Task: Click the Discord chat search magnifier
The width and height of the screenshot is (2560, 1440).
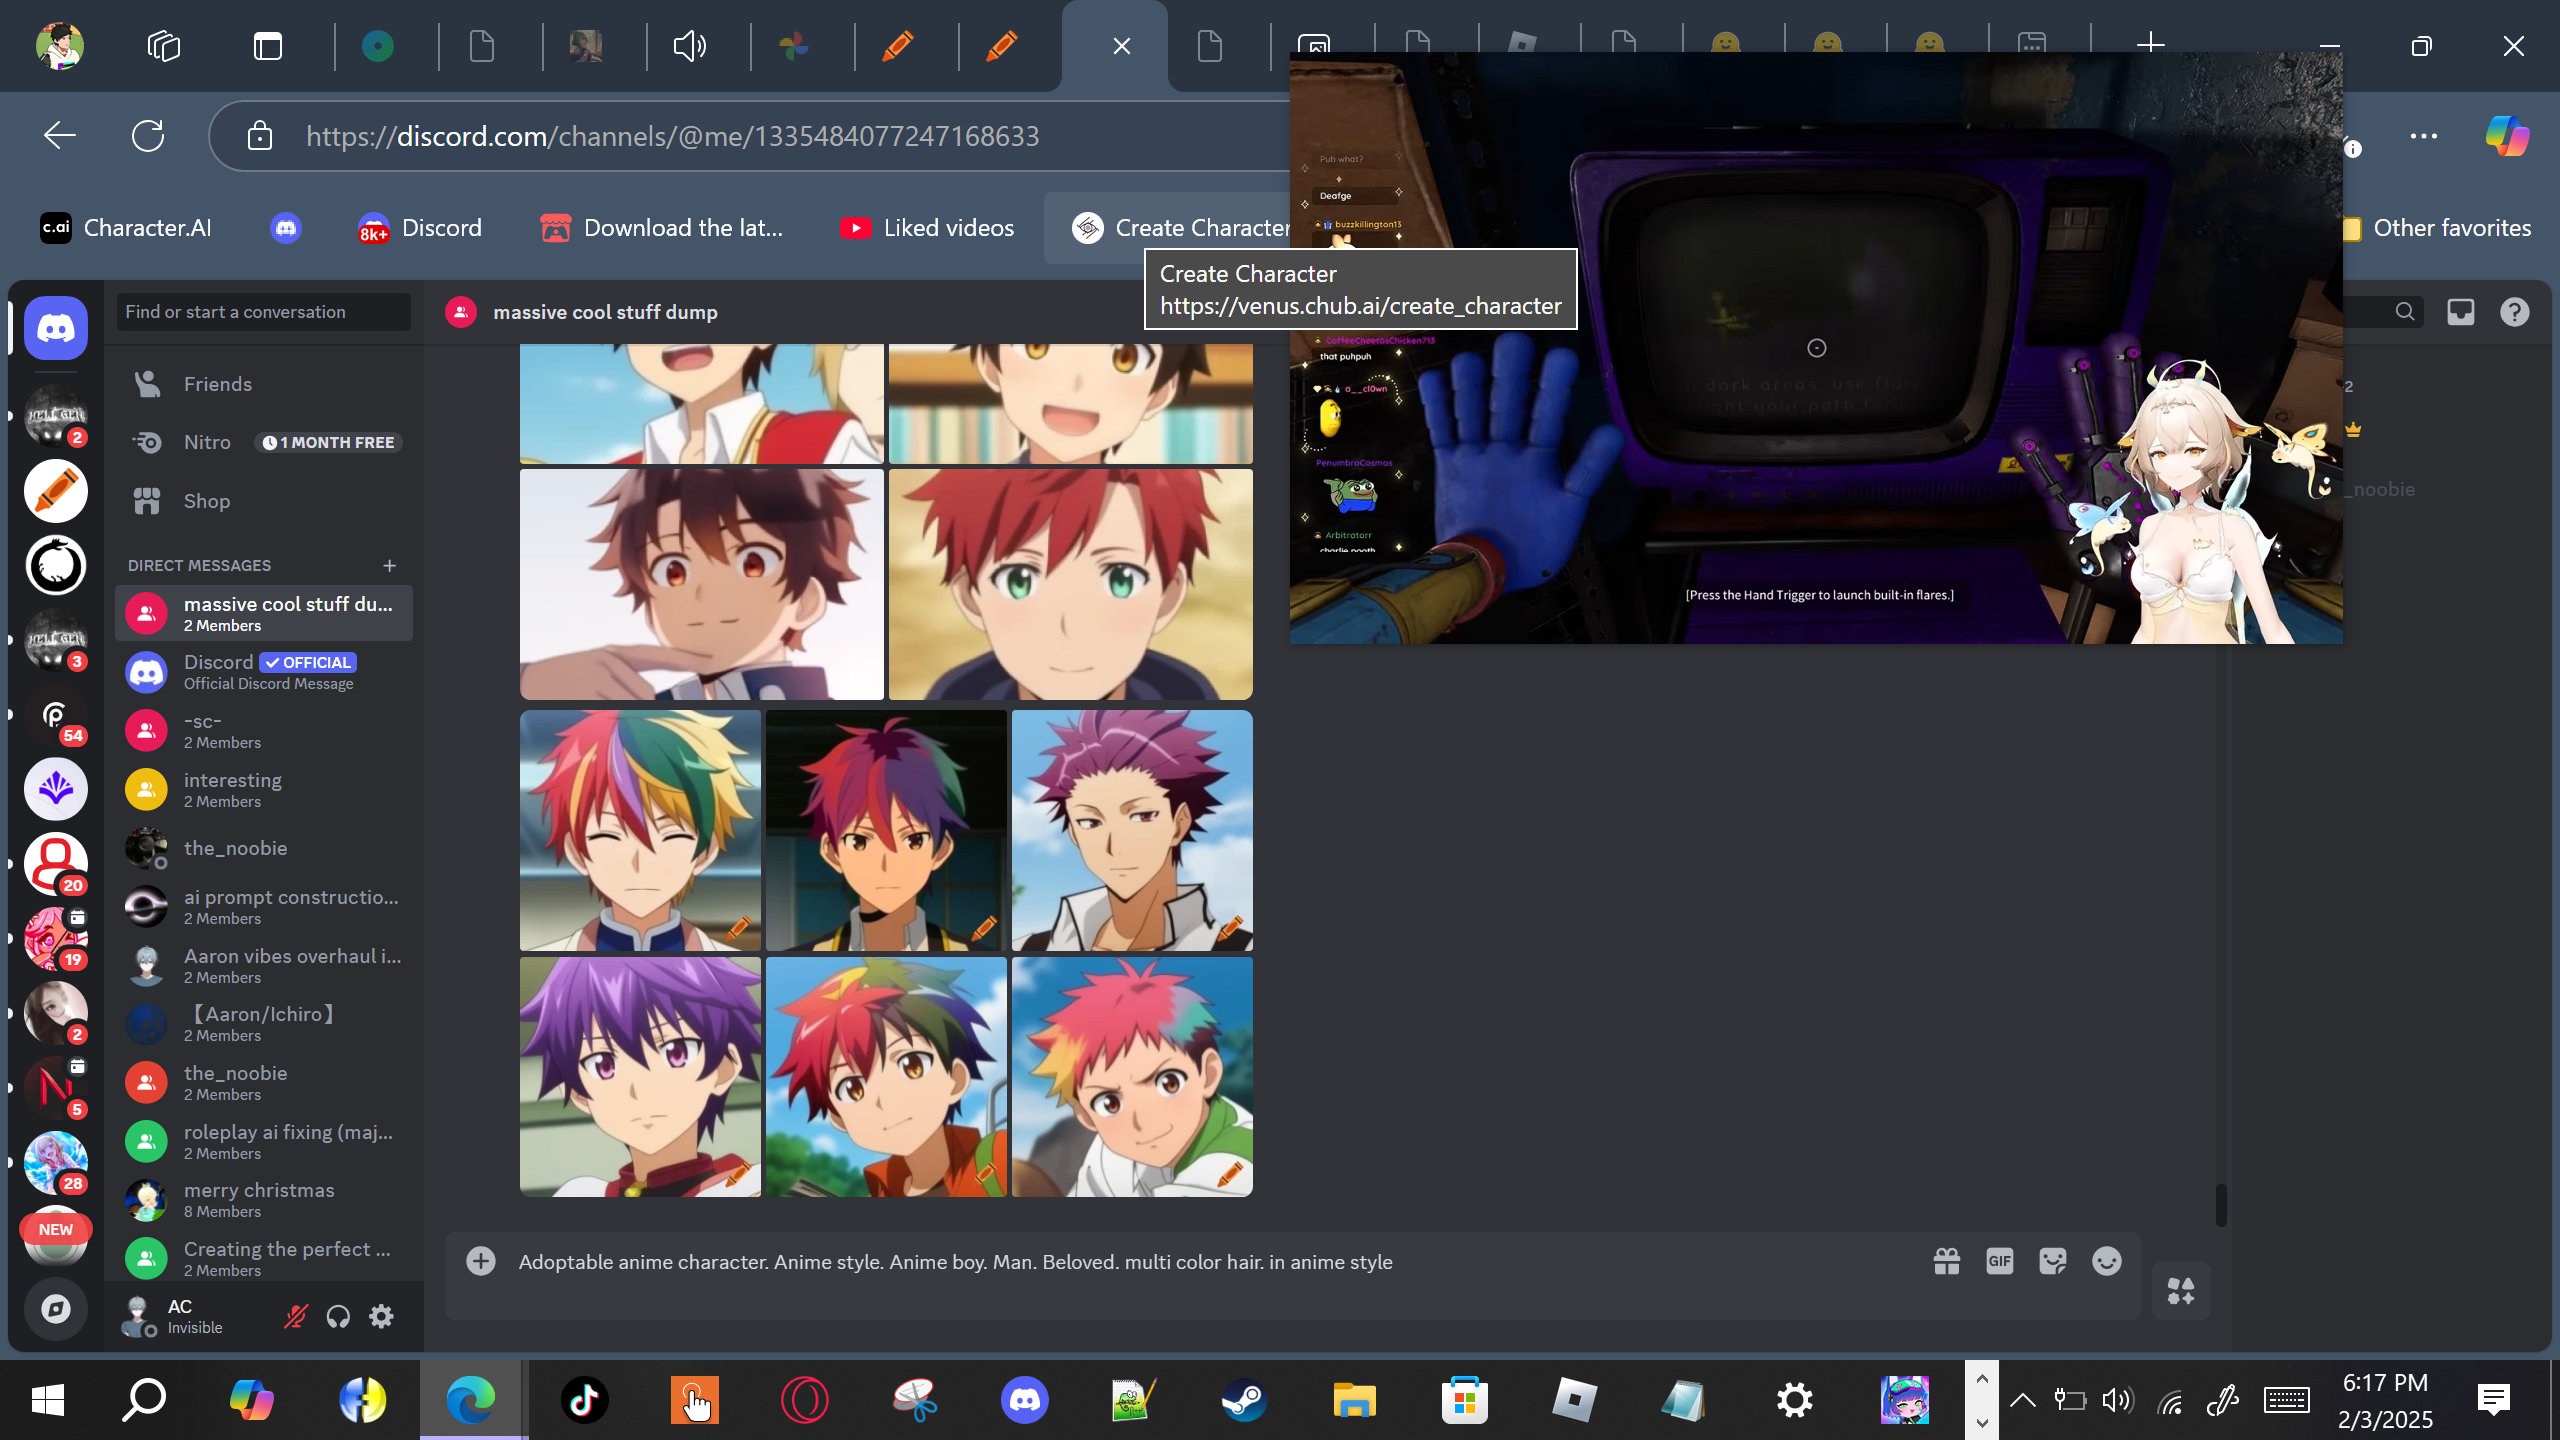Action: 2405,312
